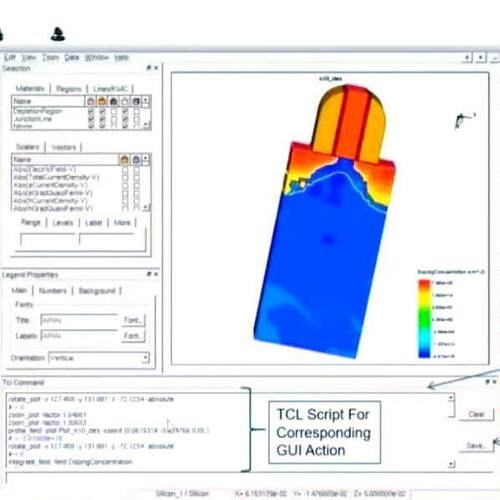Click the Font button beside Title
Image resolution: width=500 pixels, height=500 pixels.
click(133, 320)
